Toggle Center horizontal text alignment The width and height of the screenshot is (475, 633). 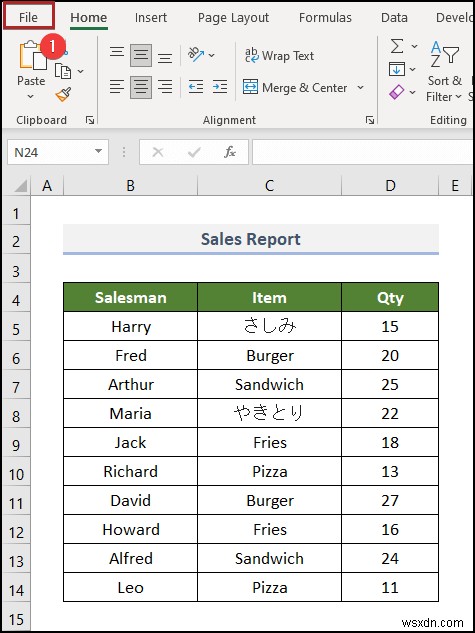(x=141, y=87)
